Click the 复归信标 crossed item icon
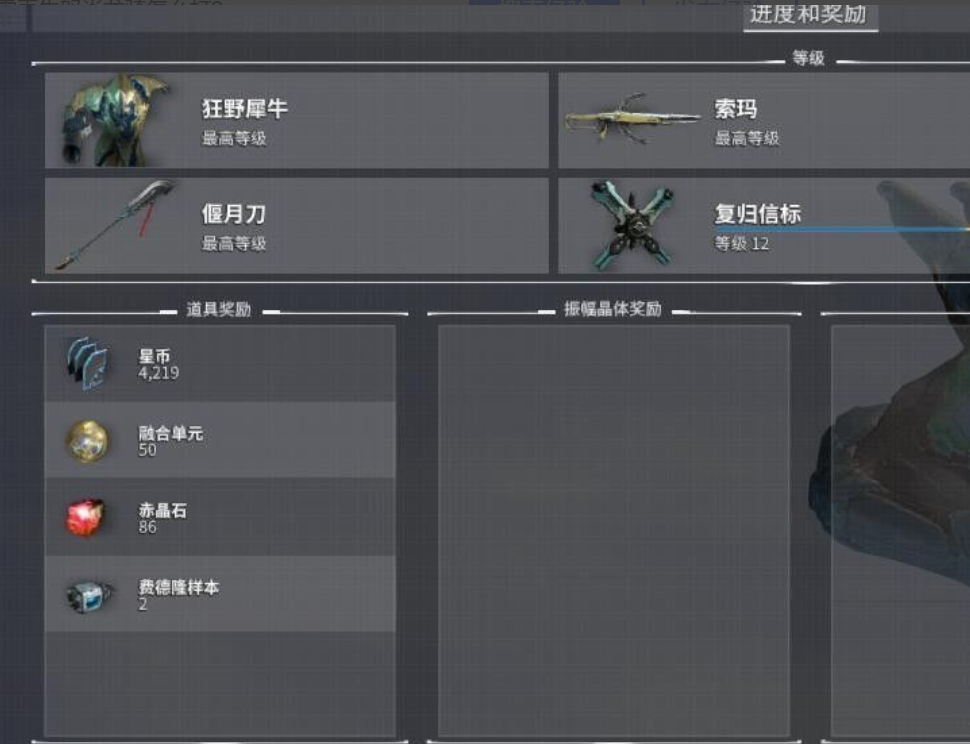The width and height of the screenshot is (970, 744). pos(632,224)
